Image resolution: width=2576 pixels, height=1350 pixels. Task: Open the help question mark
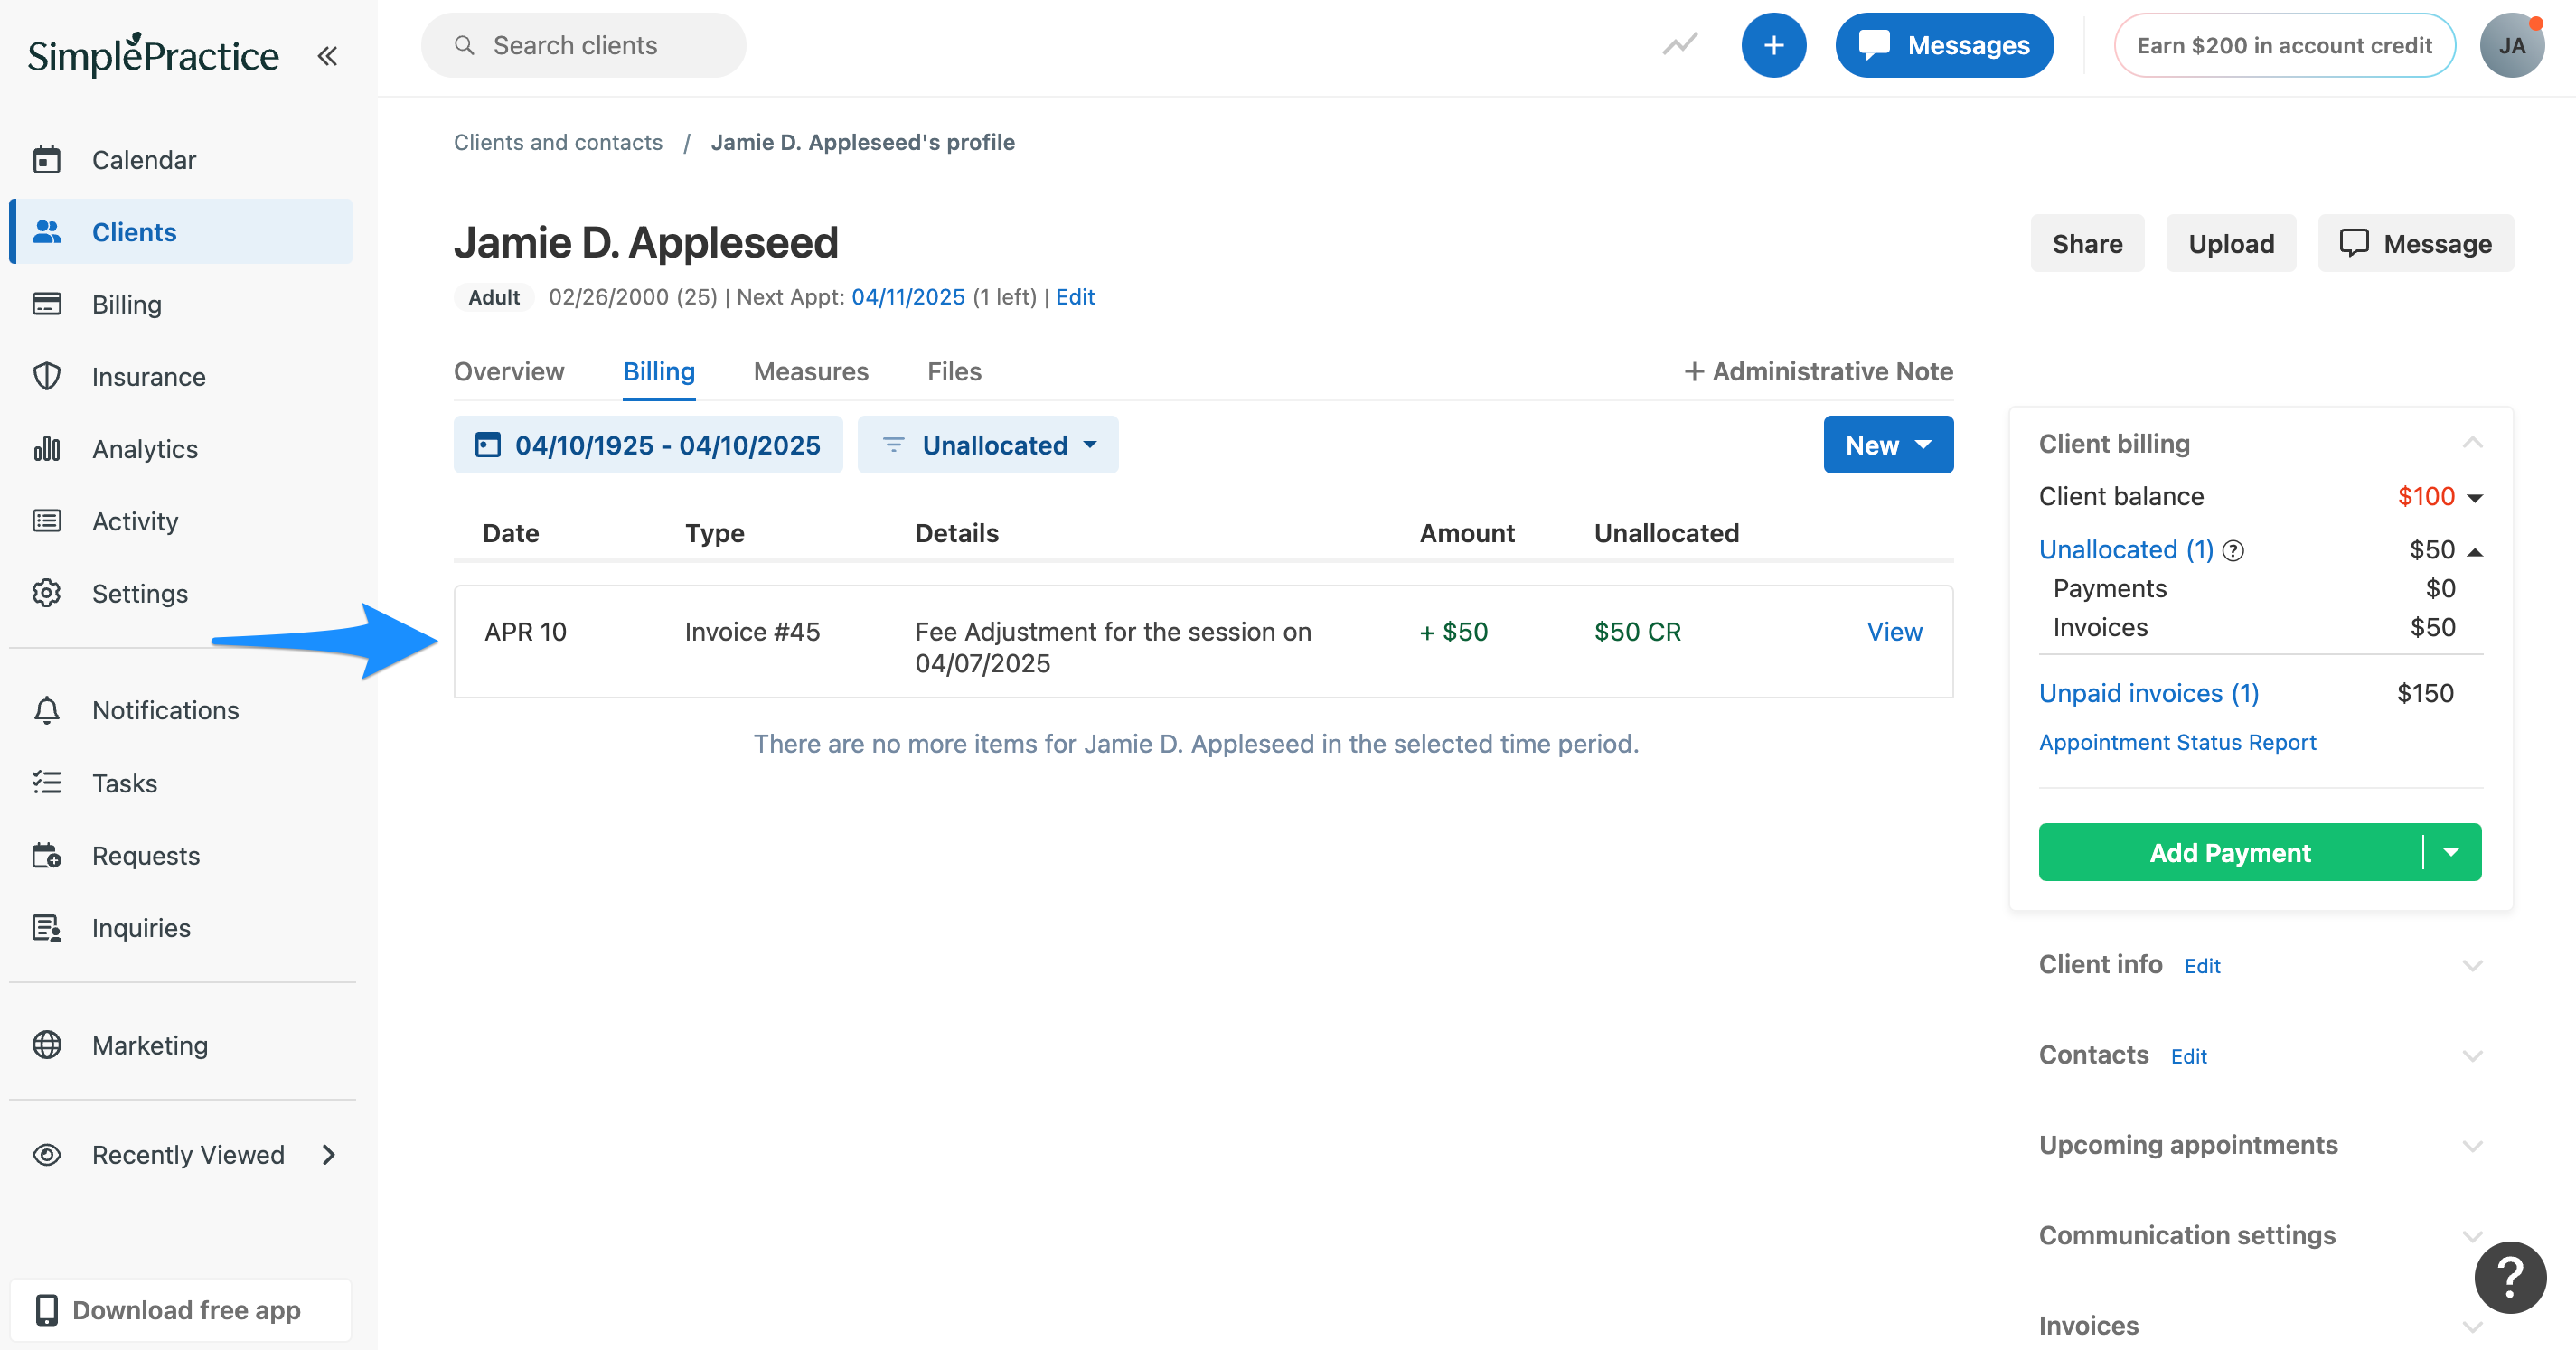2510,1277
